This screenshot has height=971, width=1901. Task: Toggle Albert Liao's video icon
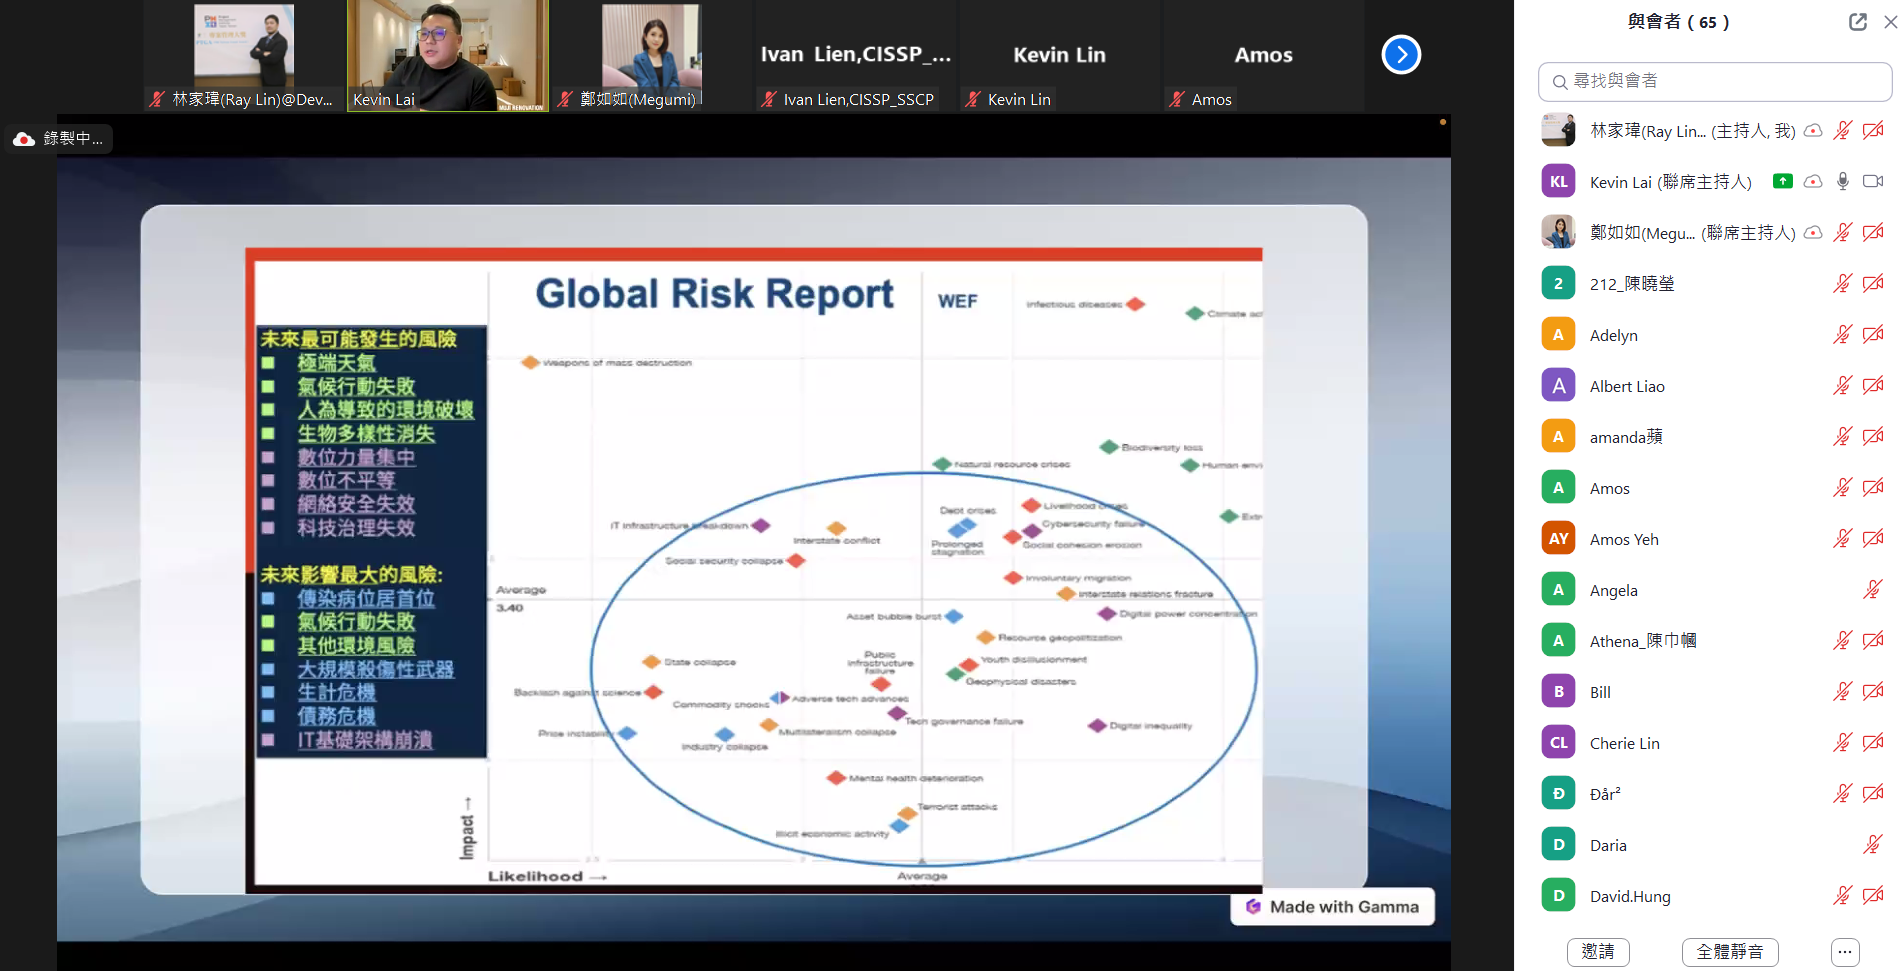point(1873,386)
